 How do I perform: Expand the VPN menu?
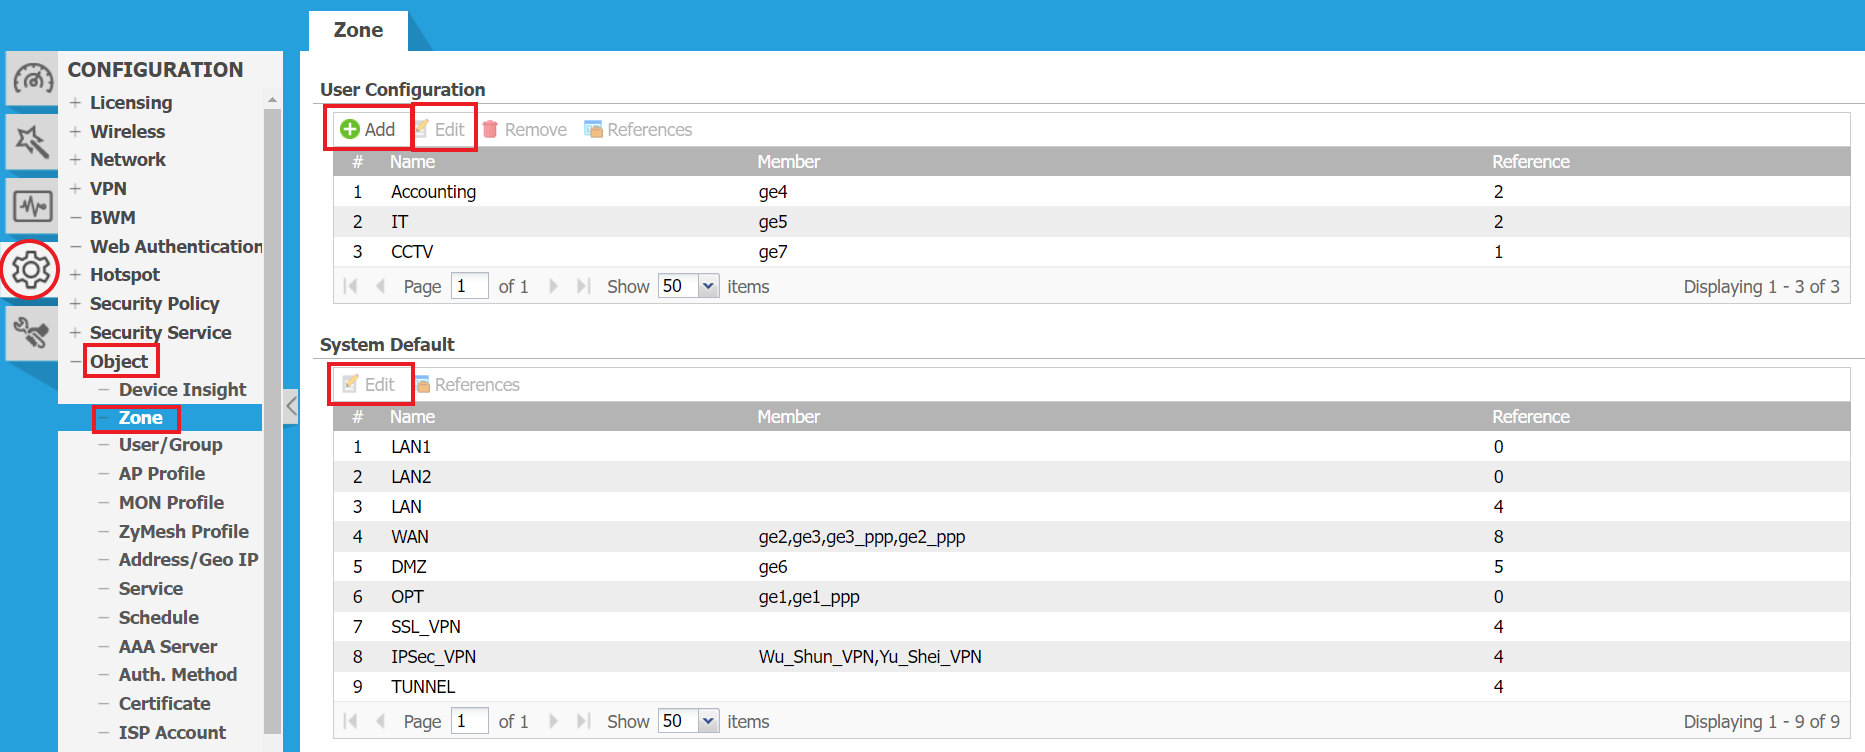click(x=75, y=188)
